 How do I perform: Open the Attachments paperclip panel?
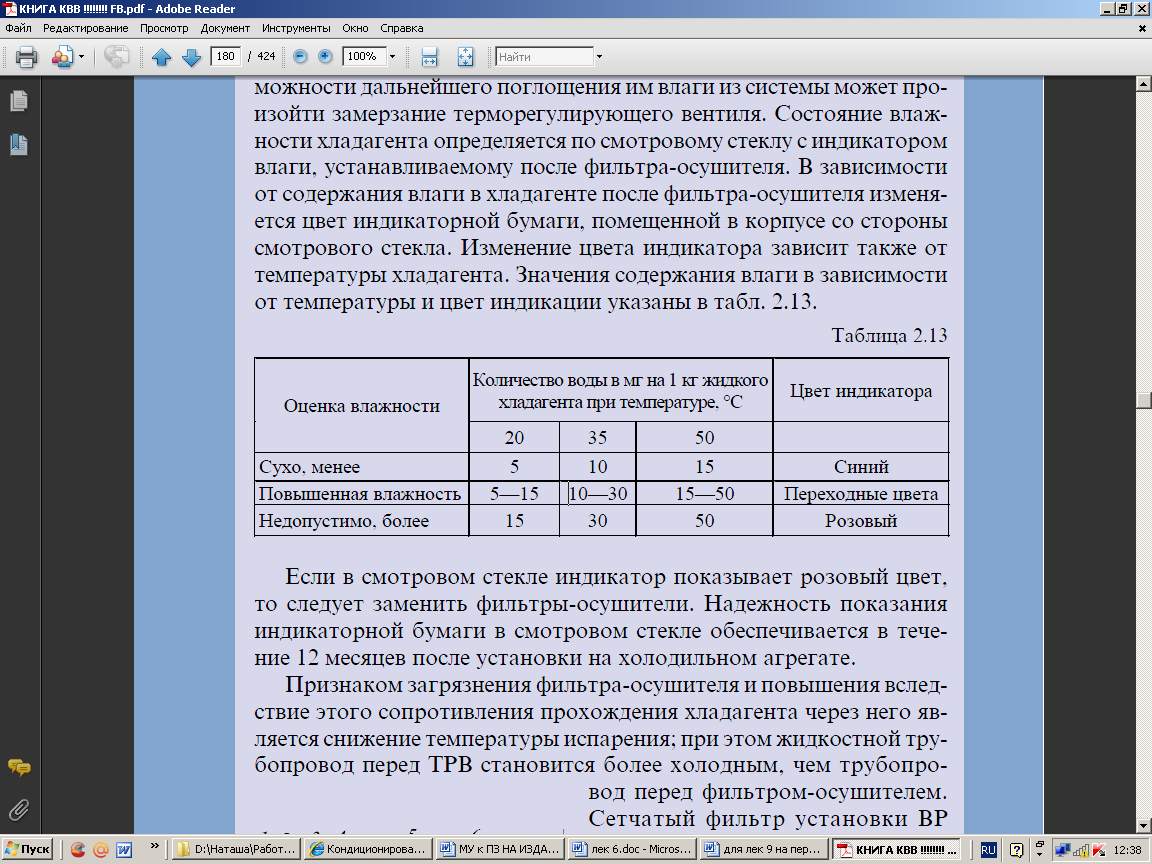click(19, 810)
